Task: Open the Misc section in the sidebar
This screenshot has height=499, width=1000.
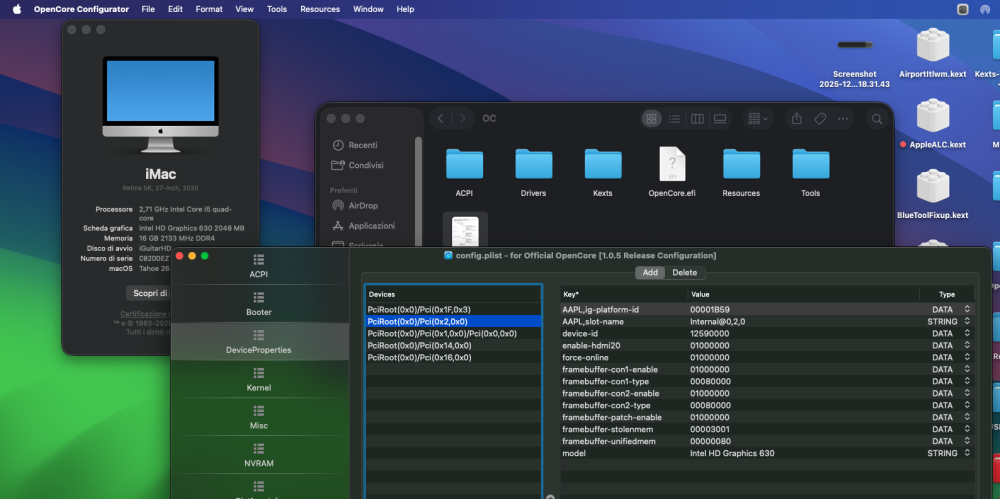Action: coord(258,417)
